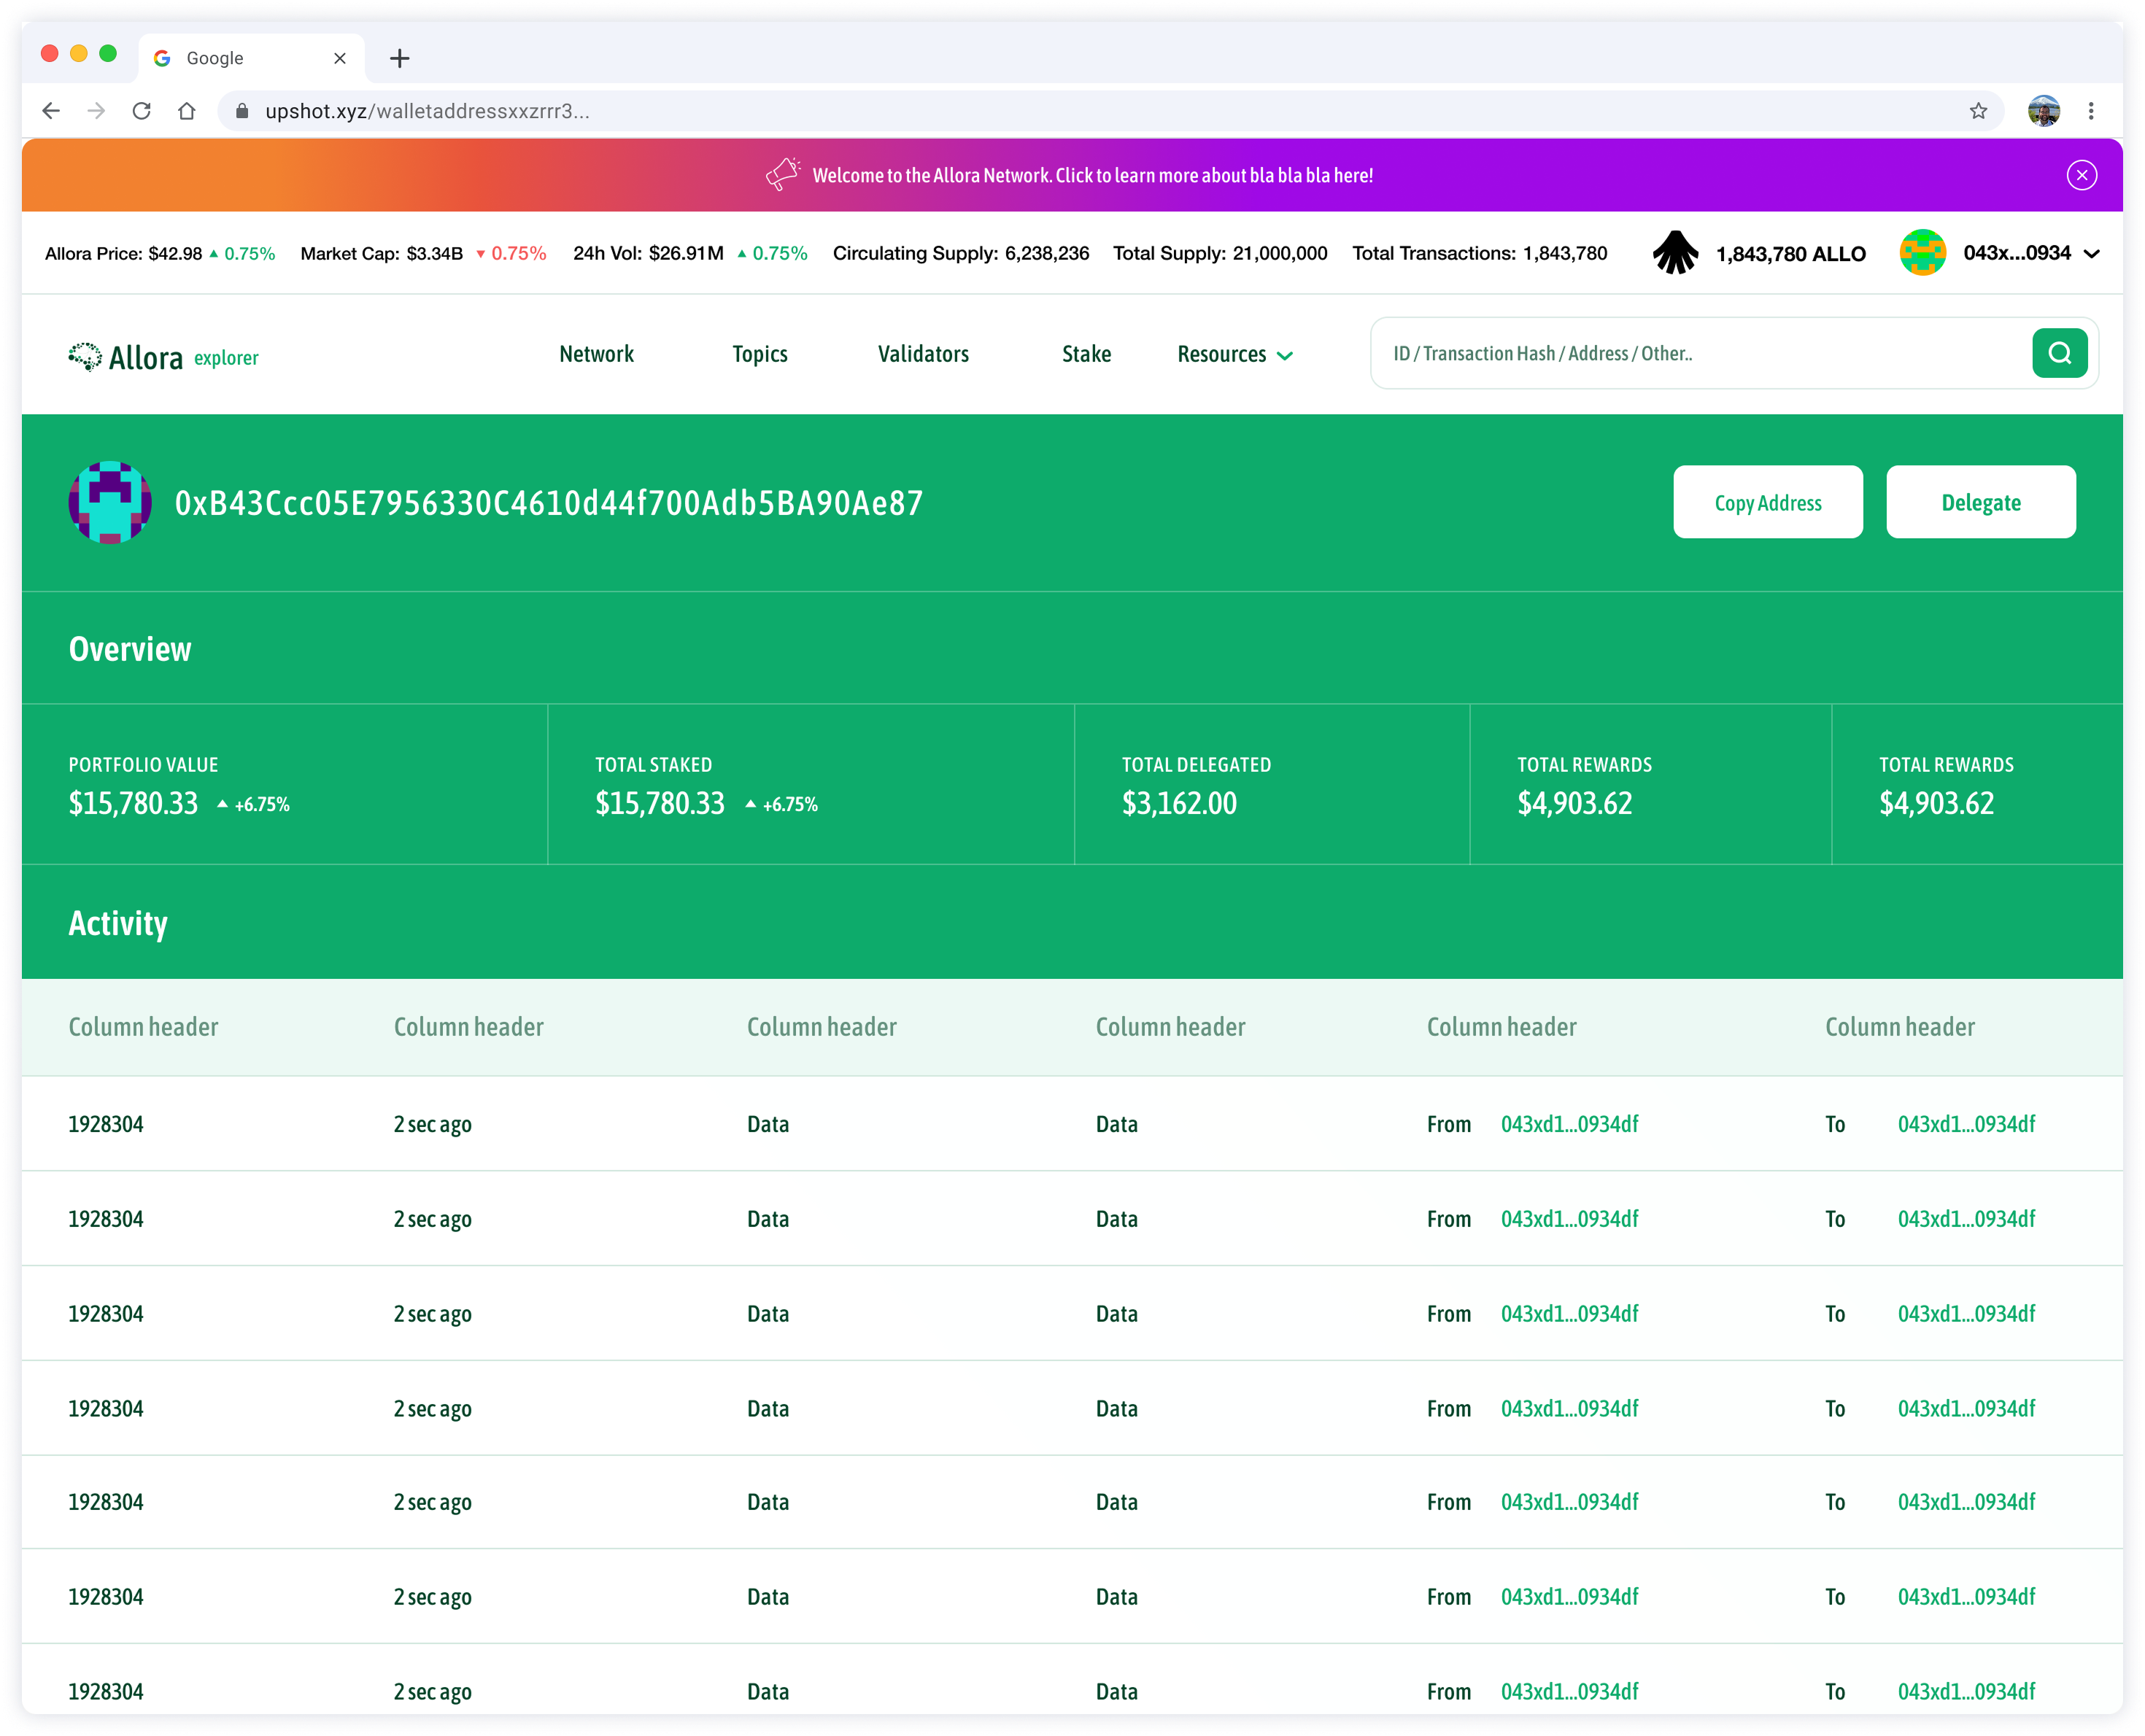Click the browser forward arrow
The width and height of the screenshot is (2145, 1736).
point(96,111)
